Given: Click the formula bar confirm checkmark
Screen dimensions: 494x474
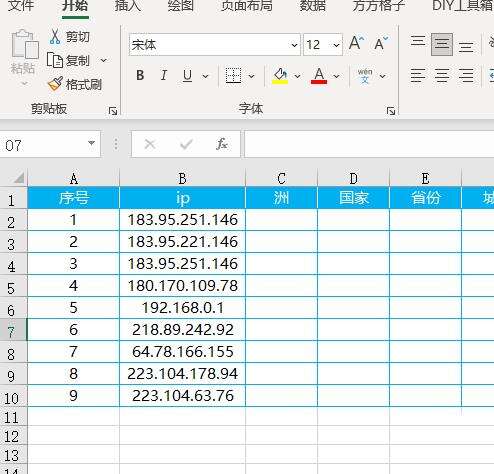Looking at the screenshot, I should tap(186, 144).
